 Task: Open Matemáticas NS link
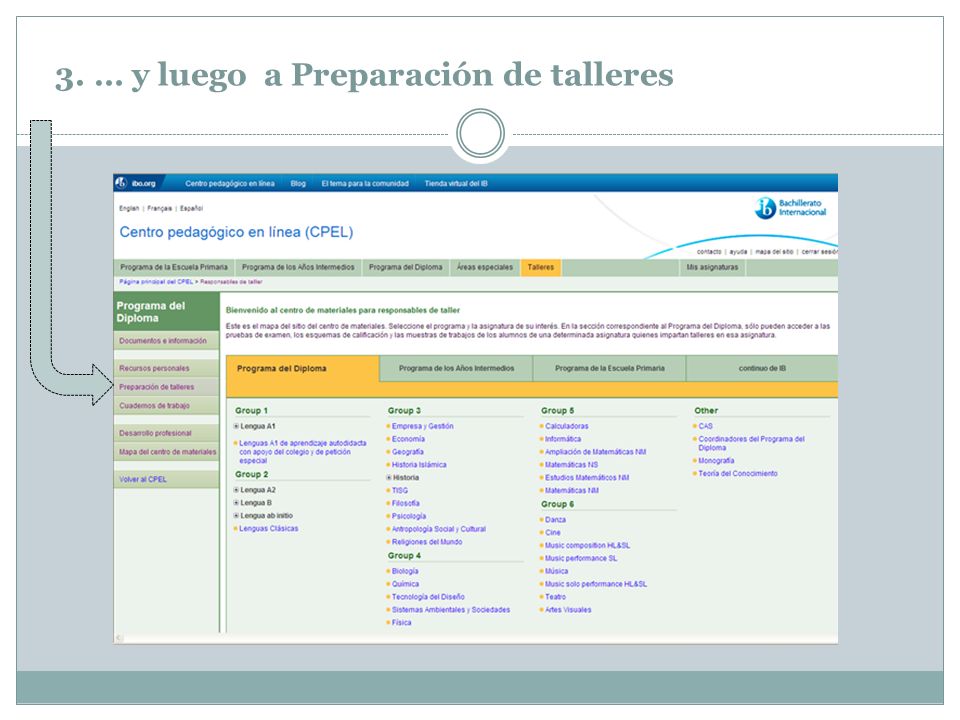(571, 465)
